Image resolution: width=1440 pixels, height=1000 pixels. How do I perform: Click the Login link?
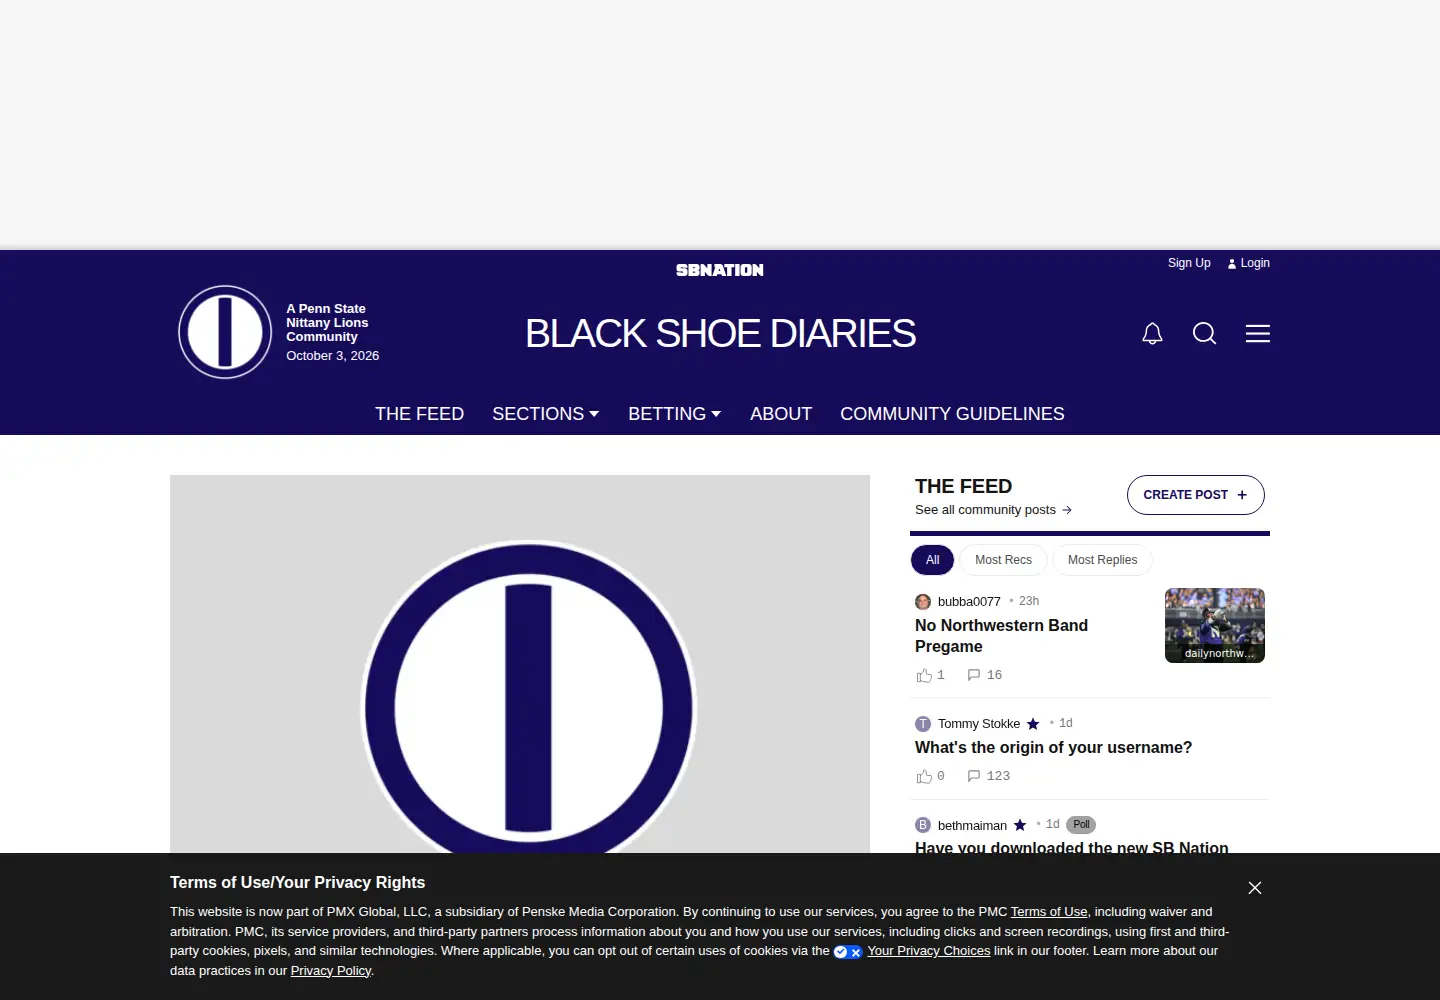1249,263
